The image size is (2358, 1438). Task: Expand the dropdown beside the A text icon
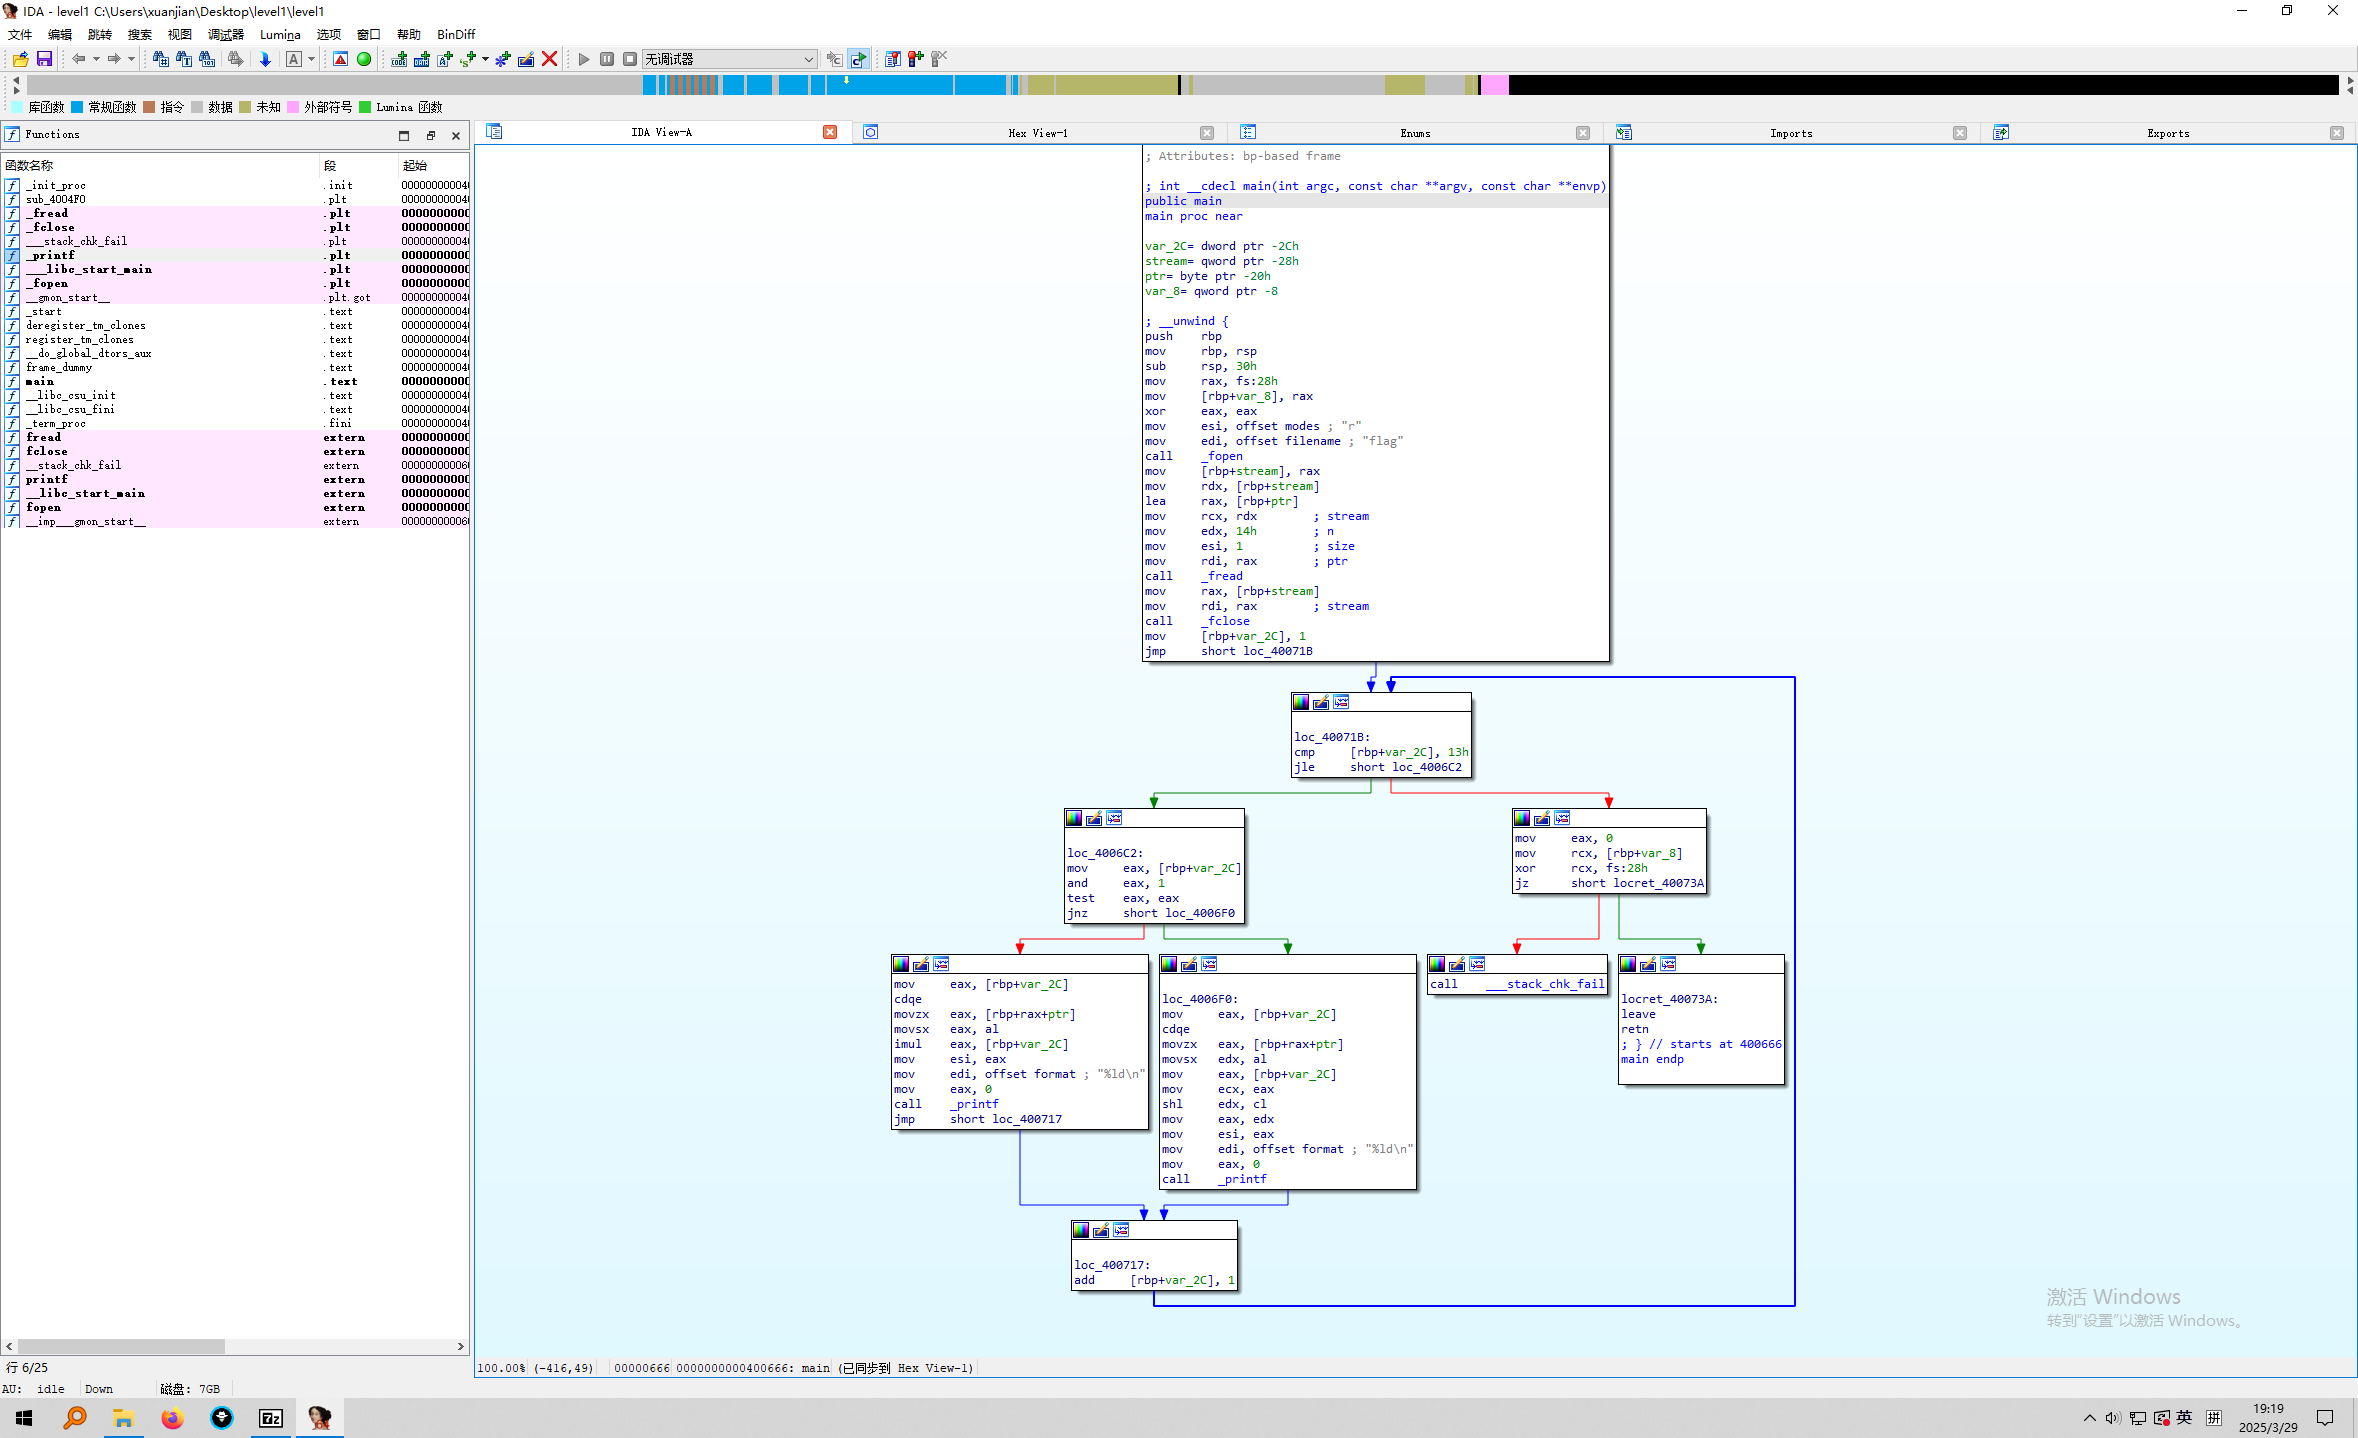pos(311,59)
